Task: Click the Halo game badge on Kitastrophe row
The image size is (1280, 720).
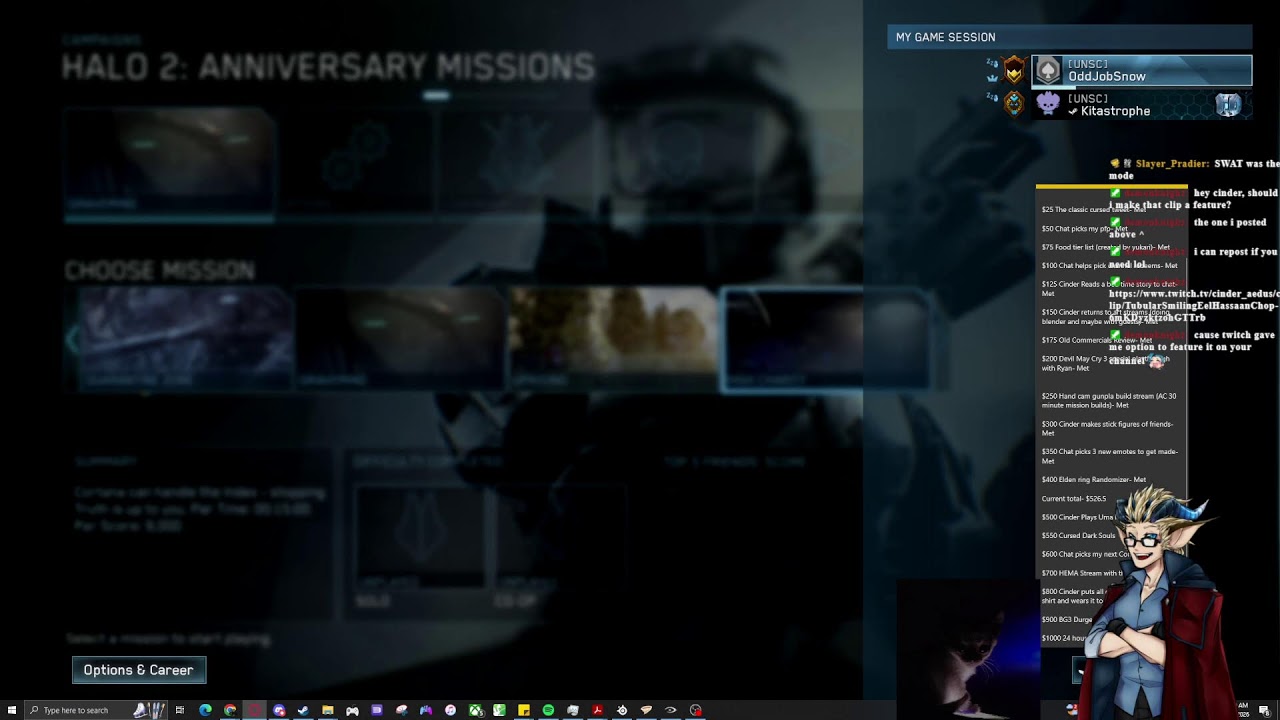Action: point(1228,104)
